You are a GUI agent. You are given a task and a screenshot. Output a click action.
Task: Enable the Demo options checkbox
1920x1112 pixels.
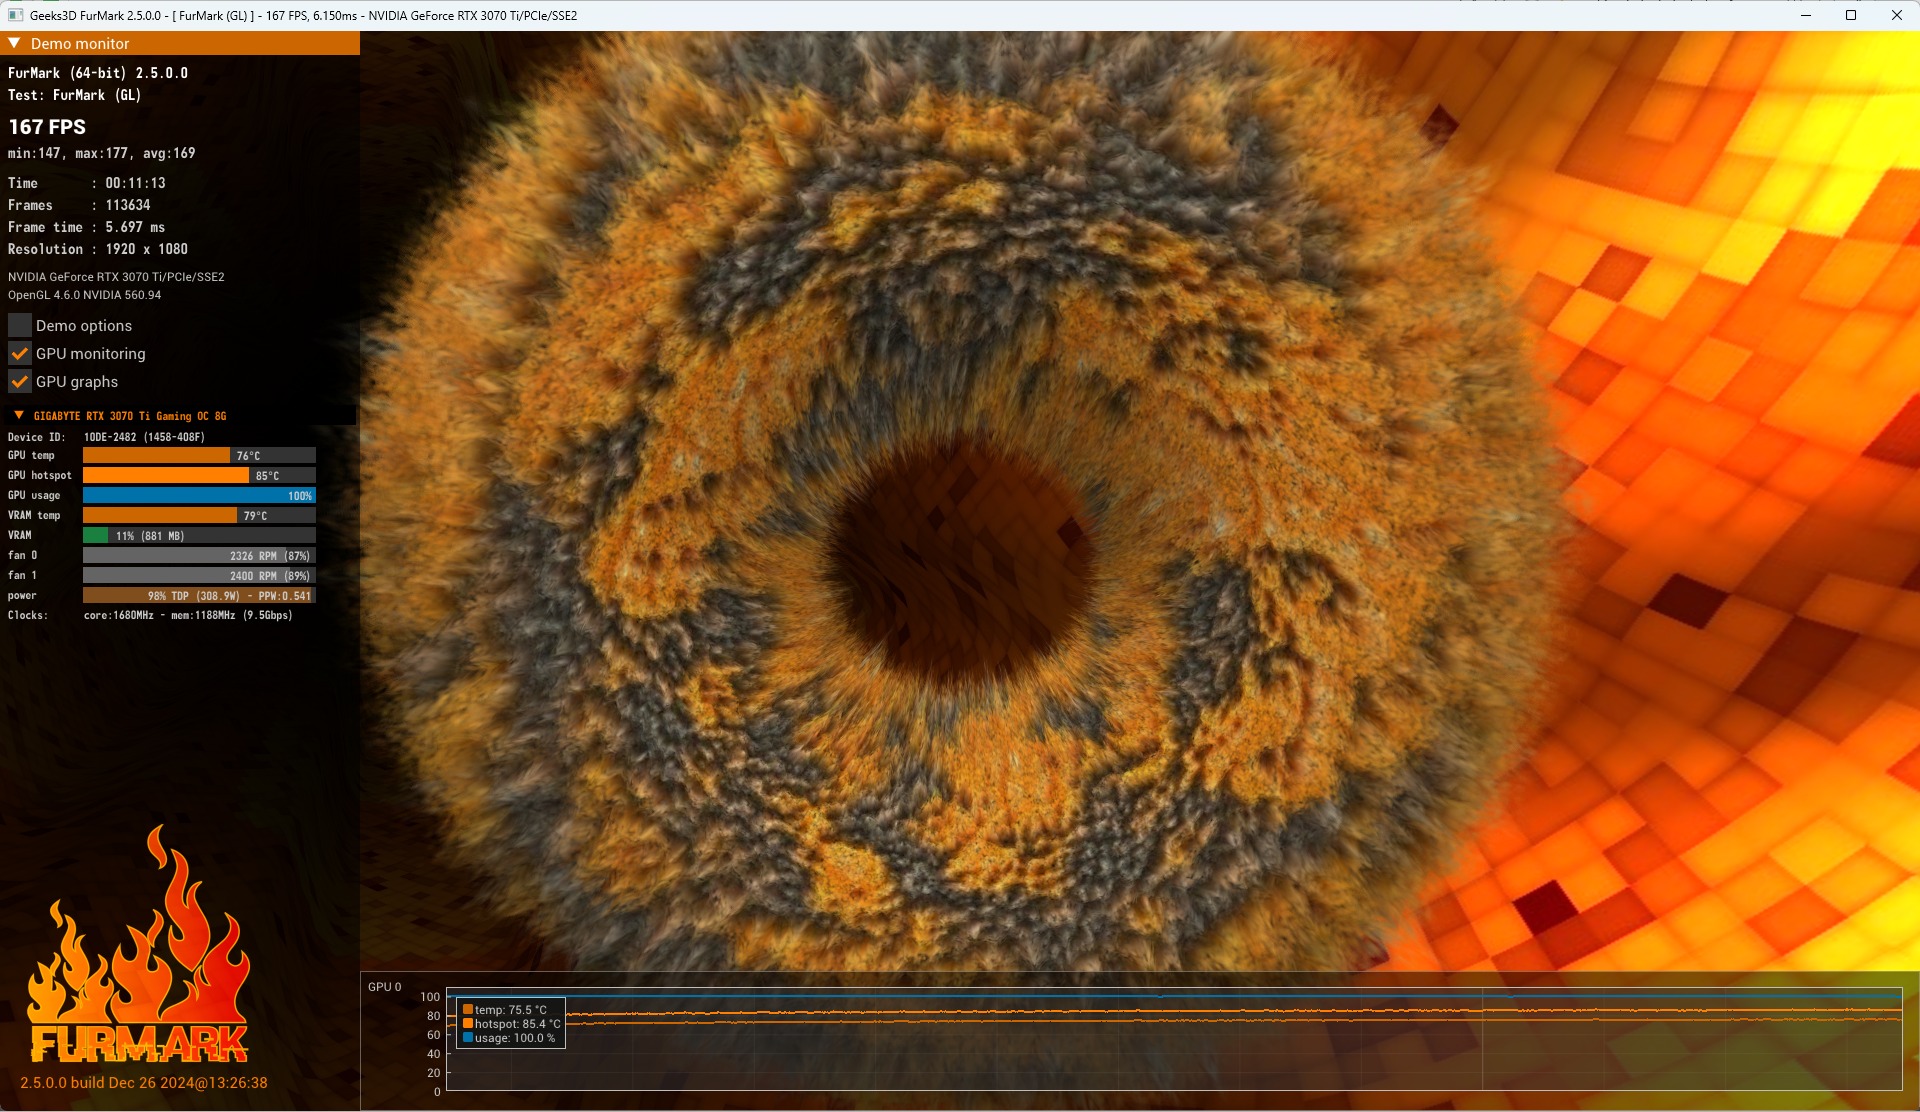20,325
